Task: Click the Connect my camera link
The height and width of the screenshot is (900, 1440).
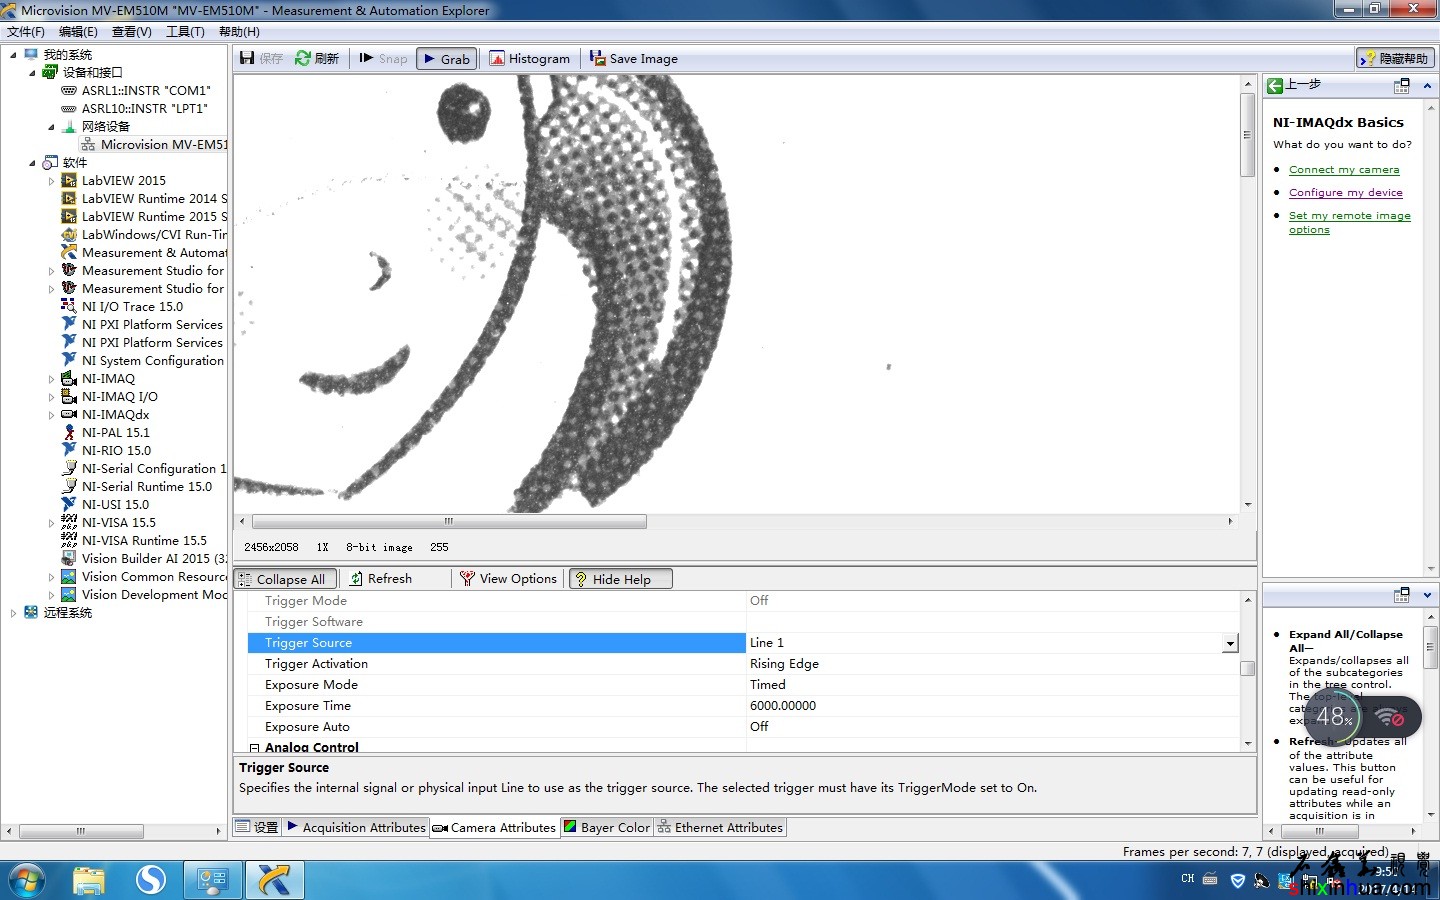Action: pos(1343,170)
